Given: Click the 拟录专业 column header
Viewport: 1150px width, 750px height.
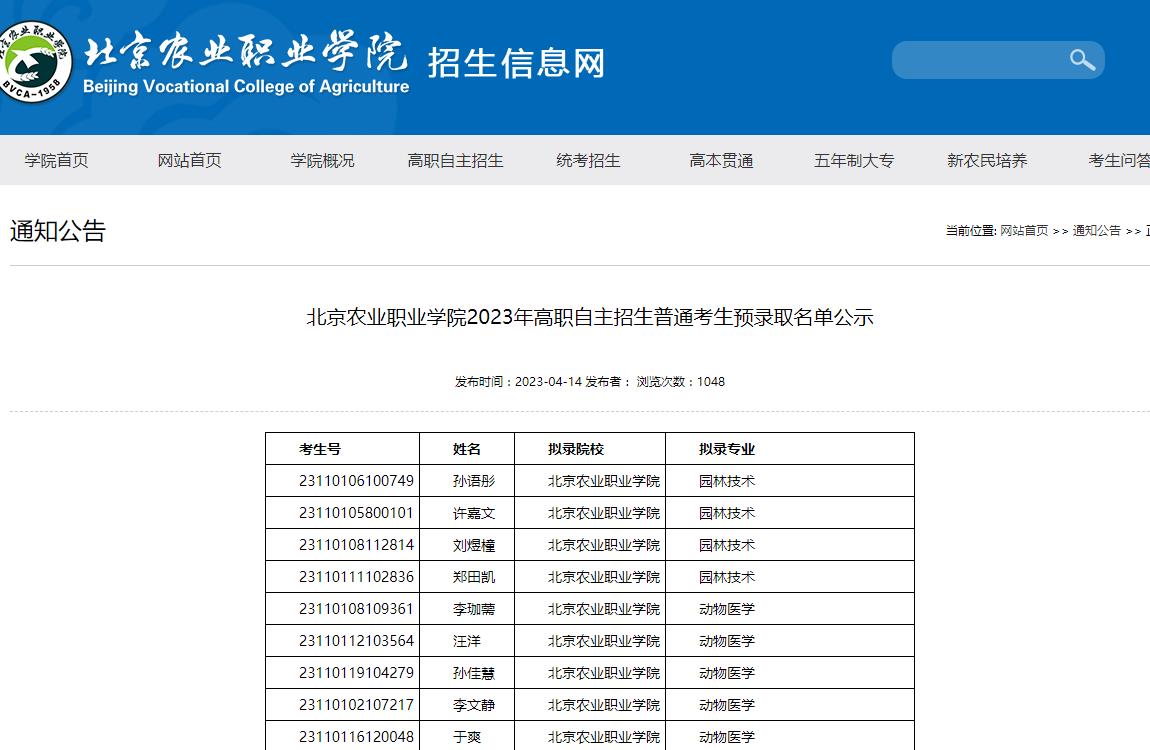Looking at the screenshot, I should click(x=727, y=449).
